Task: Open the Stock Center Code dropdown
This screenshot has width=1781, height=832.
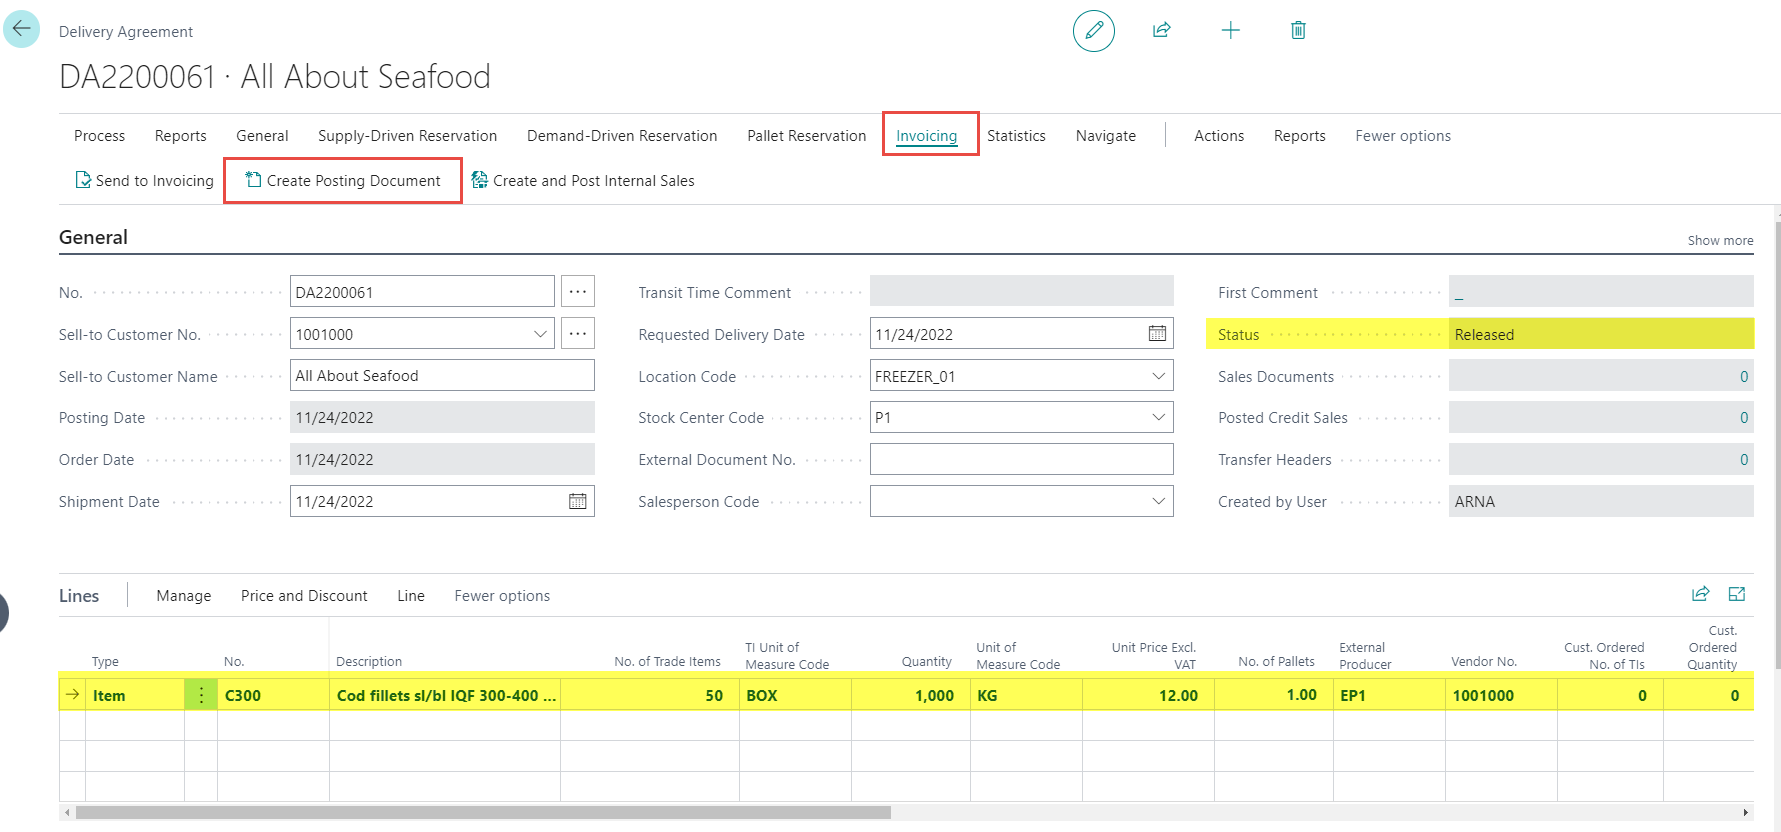Action: coord(1158,418)
